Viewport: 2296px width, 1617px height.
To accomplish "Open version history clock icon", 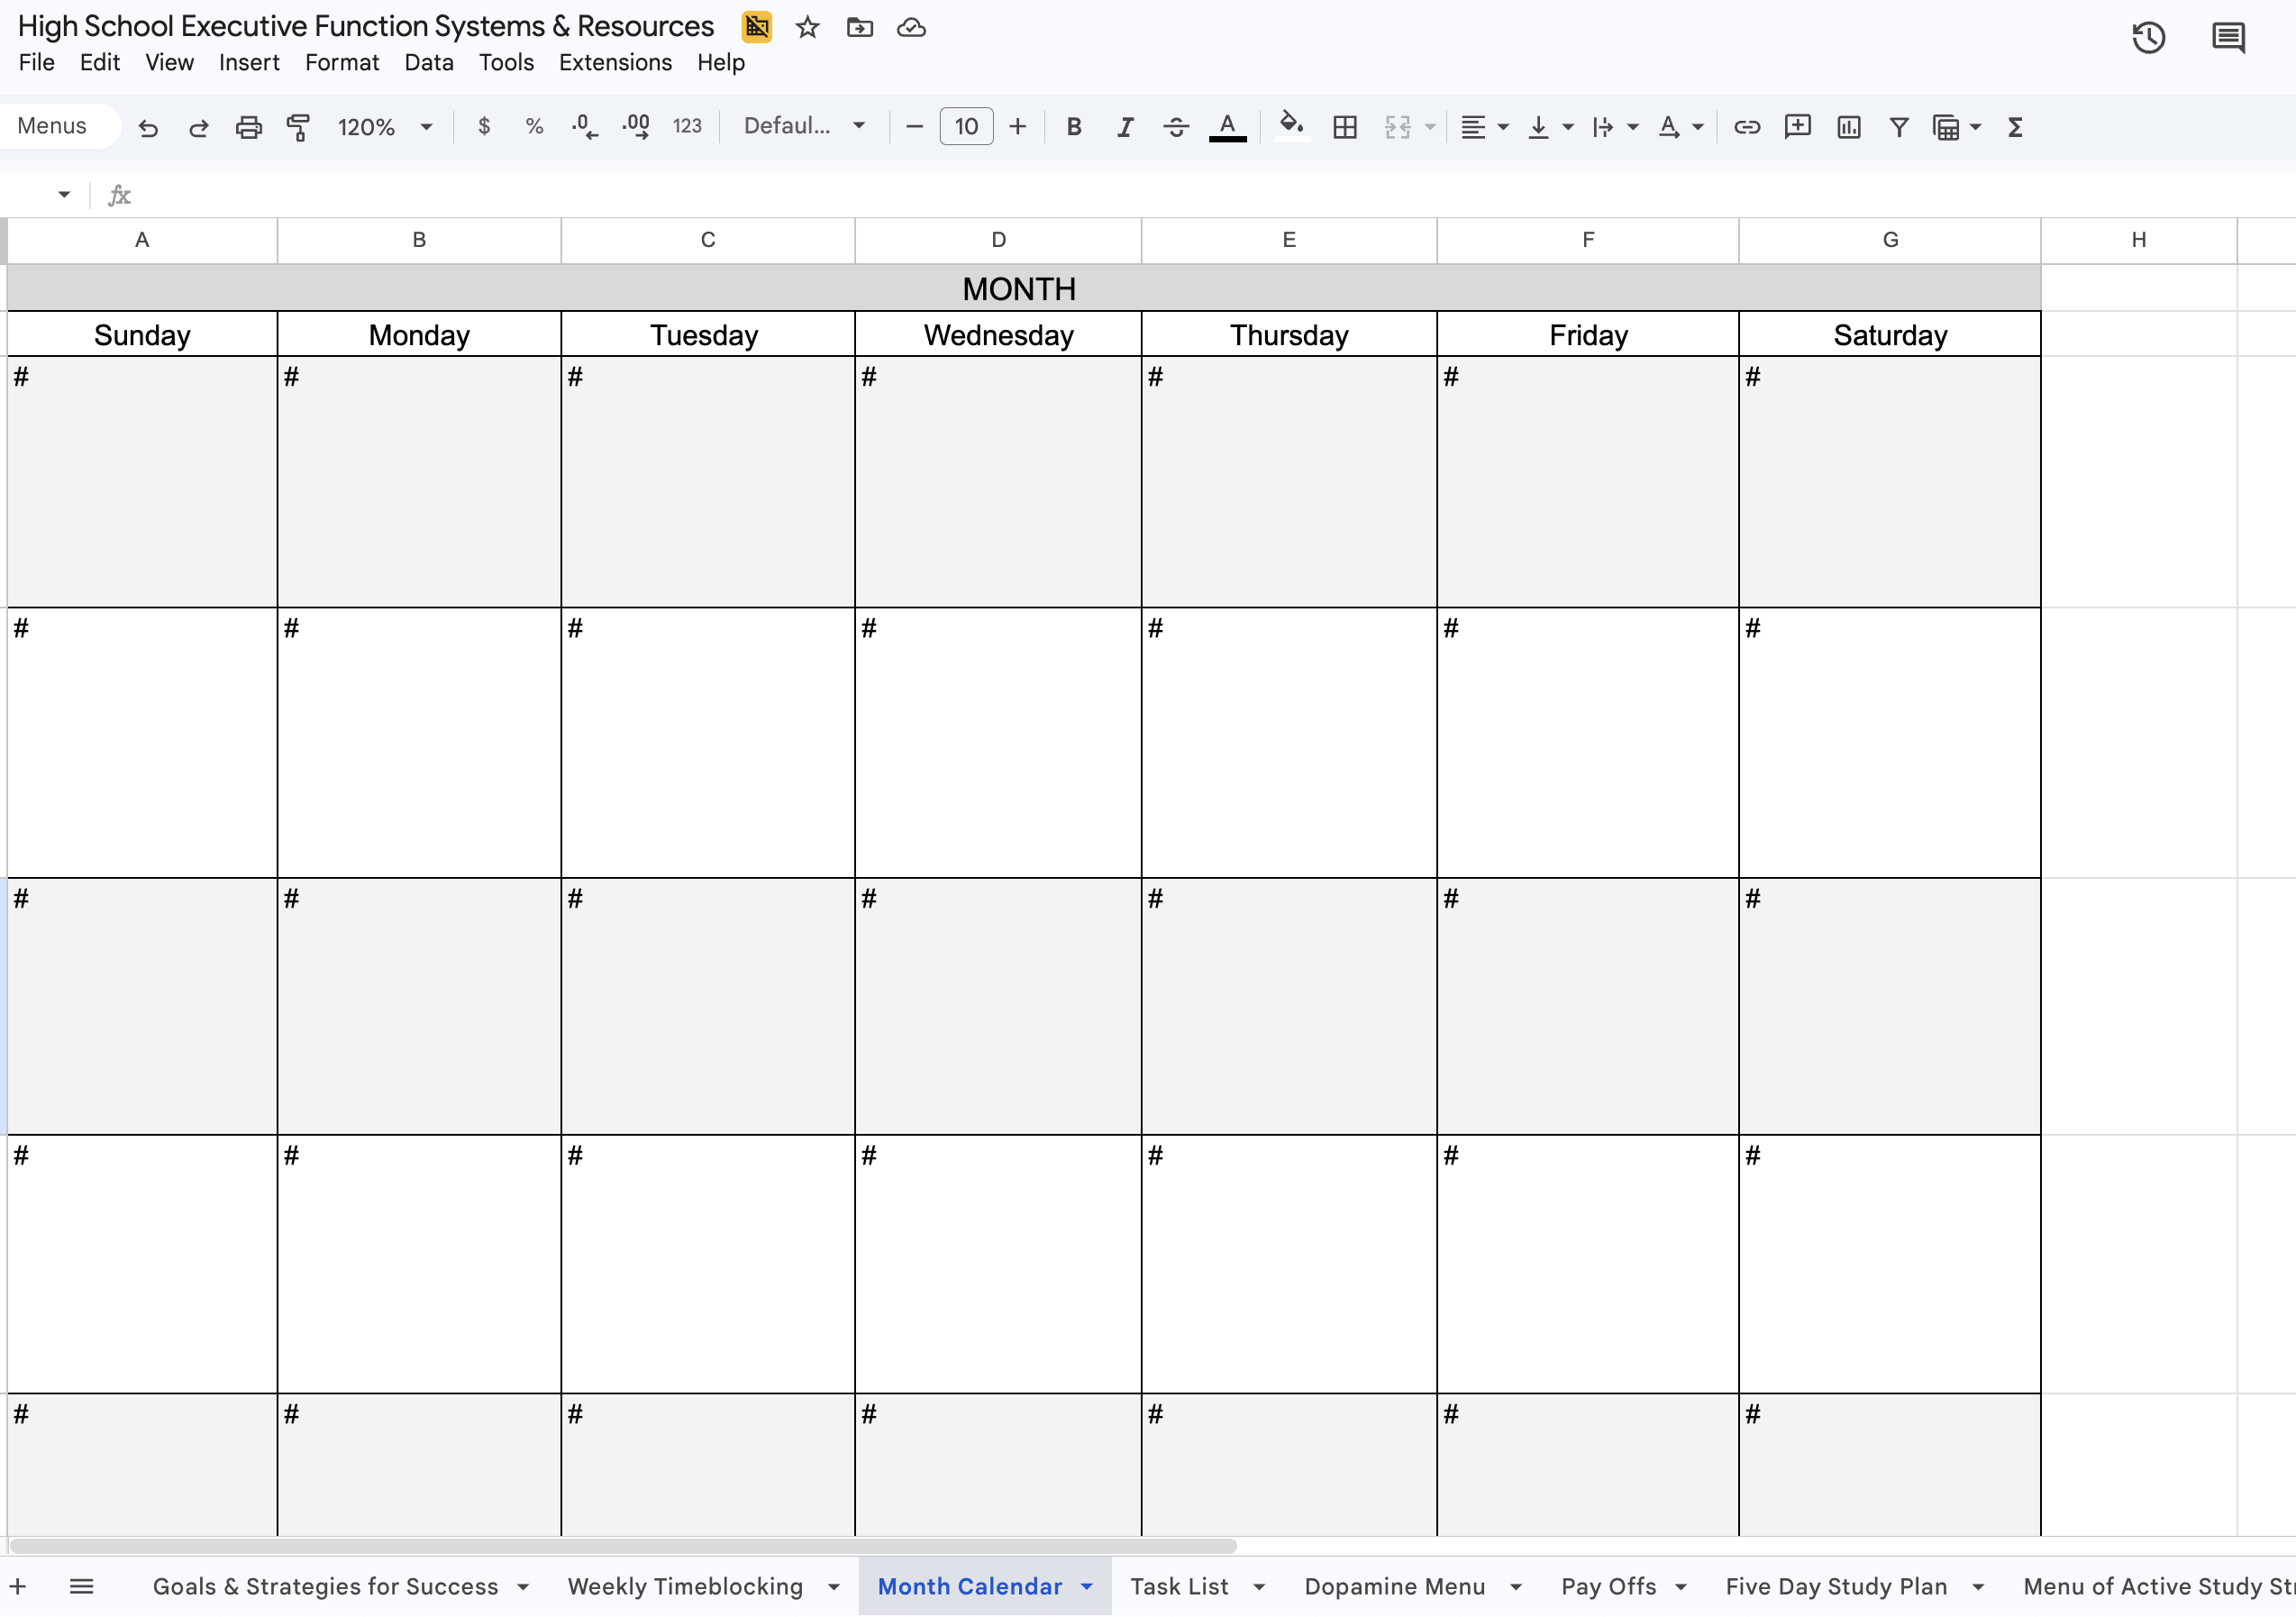I will point(2148,38).
